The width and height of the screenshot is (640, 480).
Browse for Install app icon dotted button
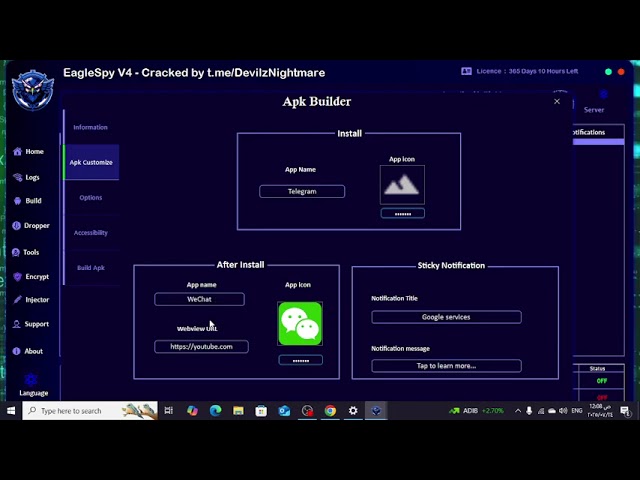[x=402, y=213]
